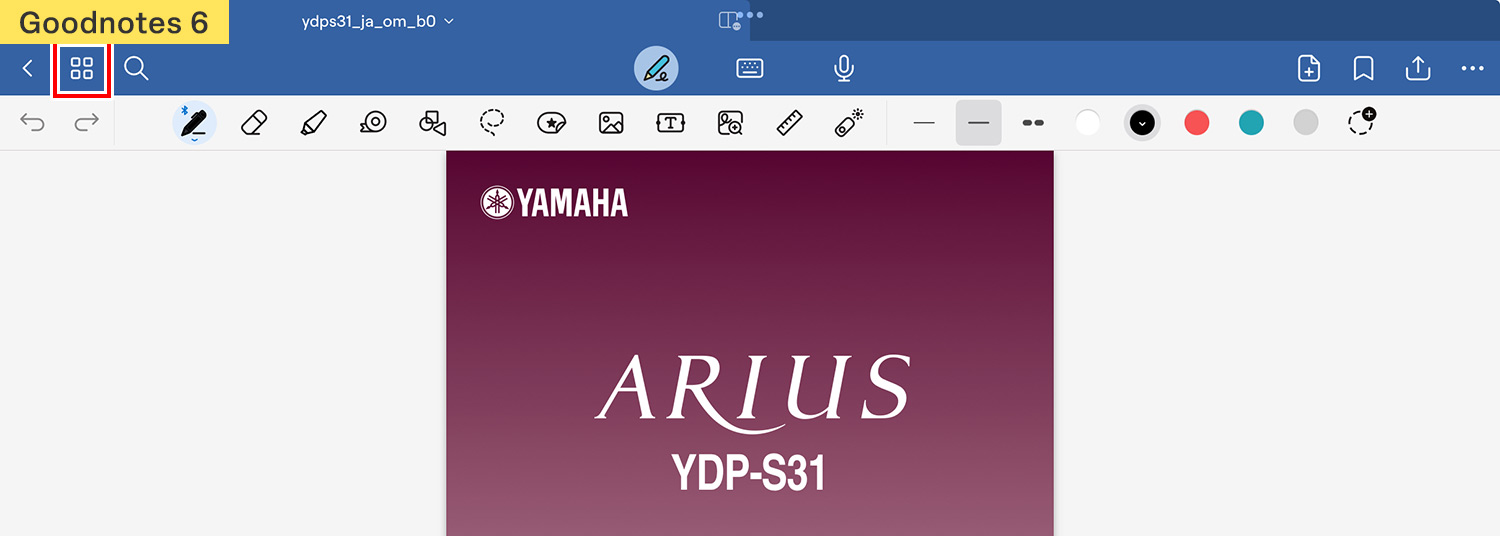Go back with the left chevron arrow
Screen dimensions: 1500x536
(28, 69)
